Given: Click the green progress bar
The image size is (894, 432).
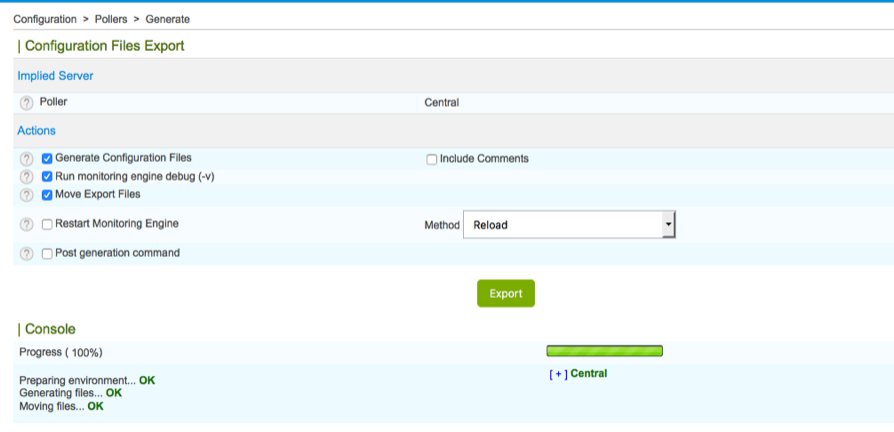Looking at the screenshot, I should 604,351.
